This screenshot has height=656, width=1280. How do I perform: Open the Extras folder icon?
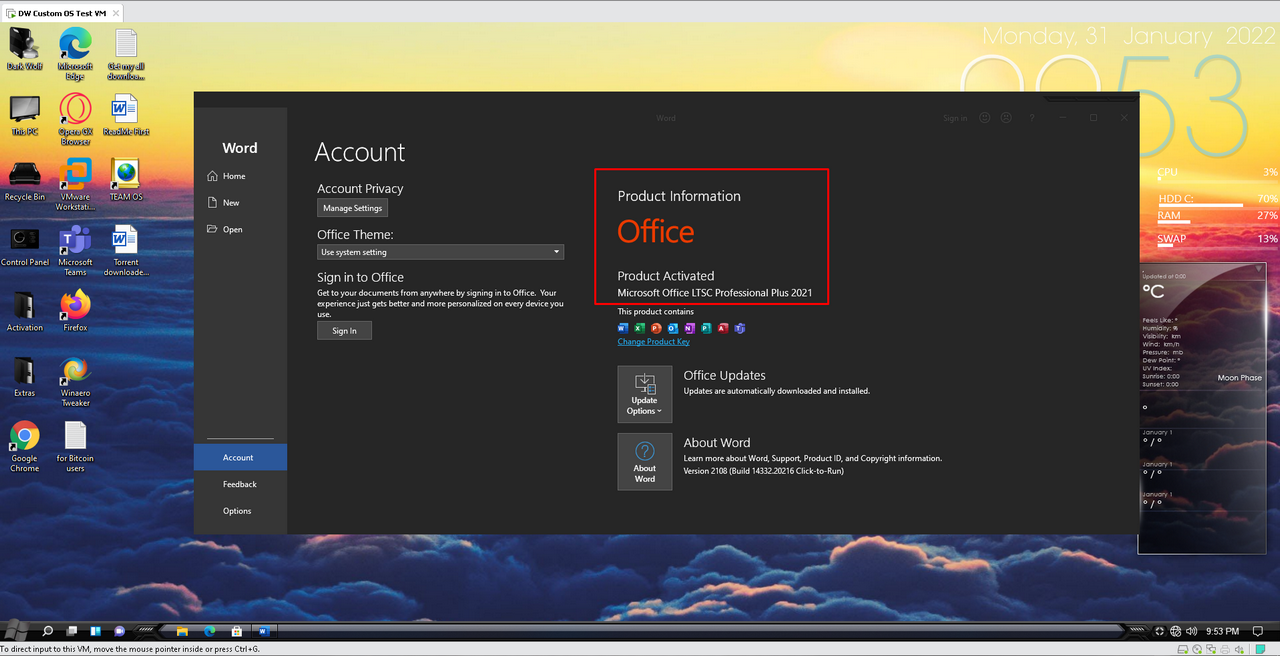point(25,376)
